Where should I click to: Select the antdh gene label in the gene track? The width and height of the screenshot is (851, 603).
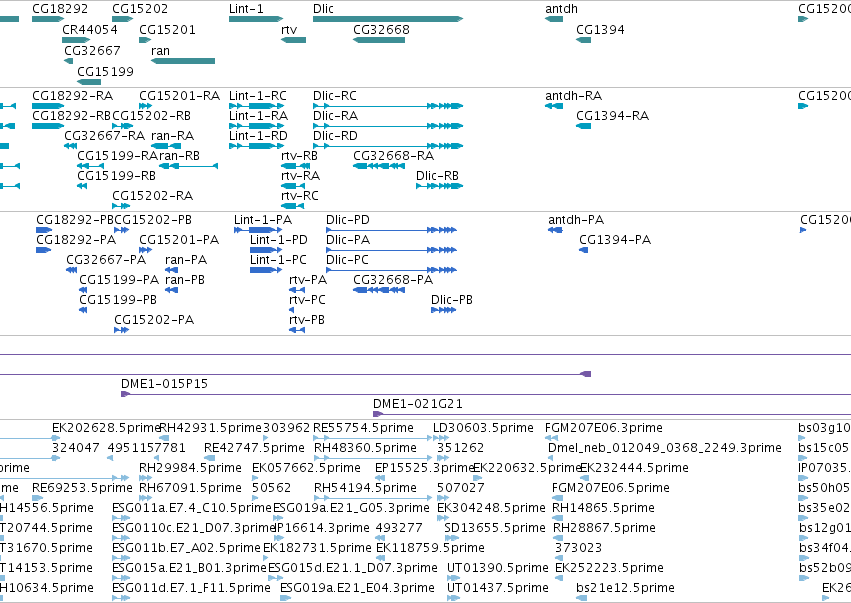pos(561,9)
